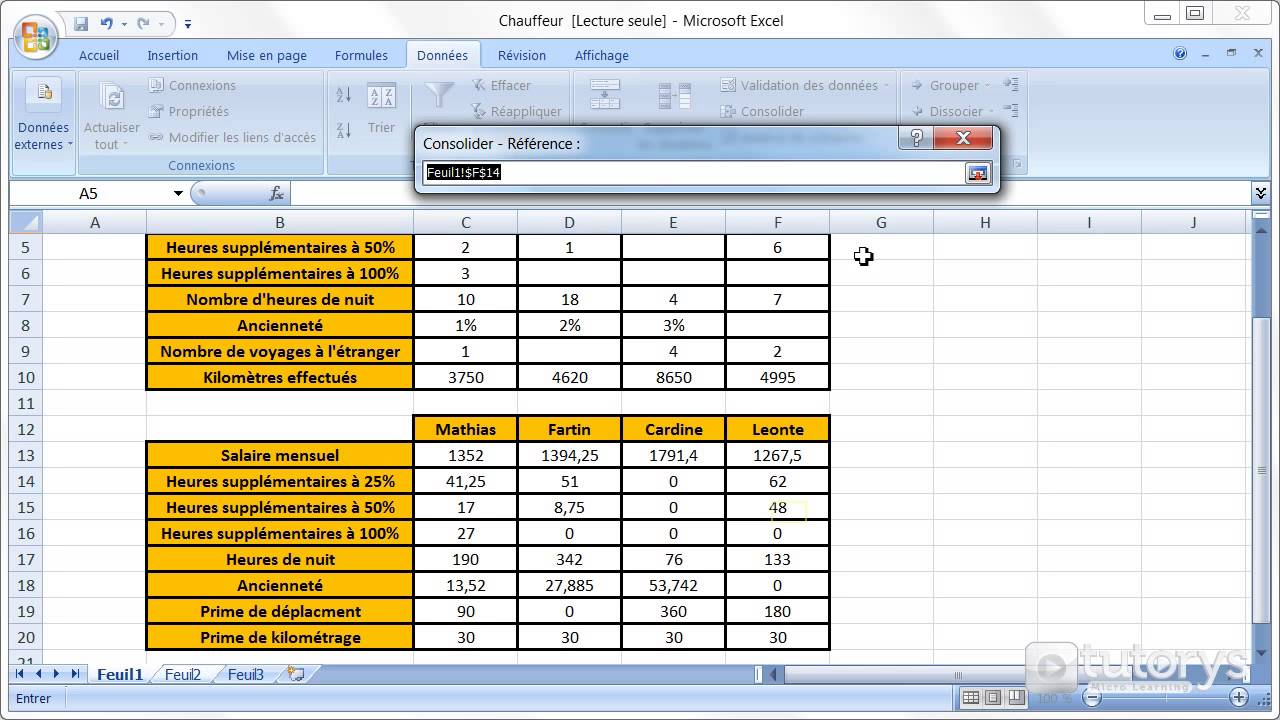Open the Customize Quick Access Toolbar arrow
Image resolution: width=1280 pixels, height=720 pixels.
coord(188,23)
